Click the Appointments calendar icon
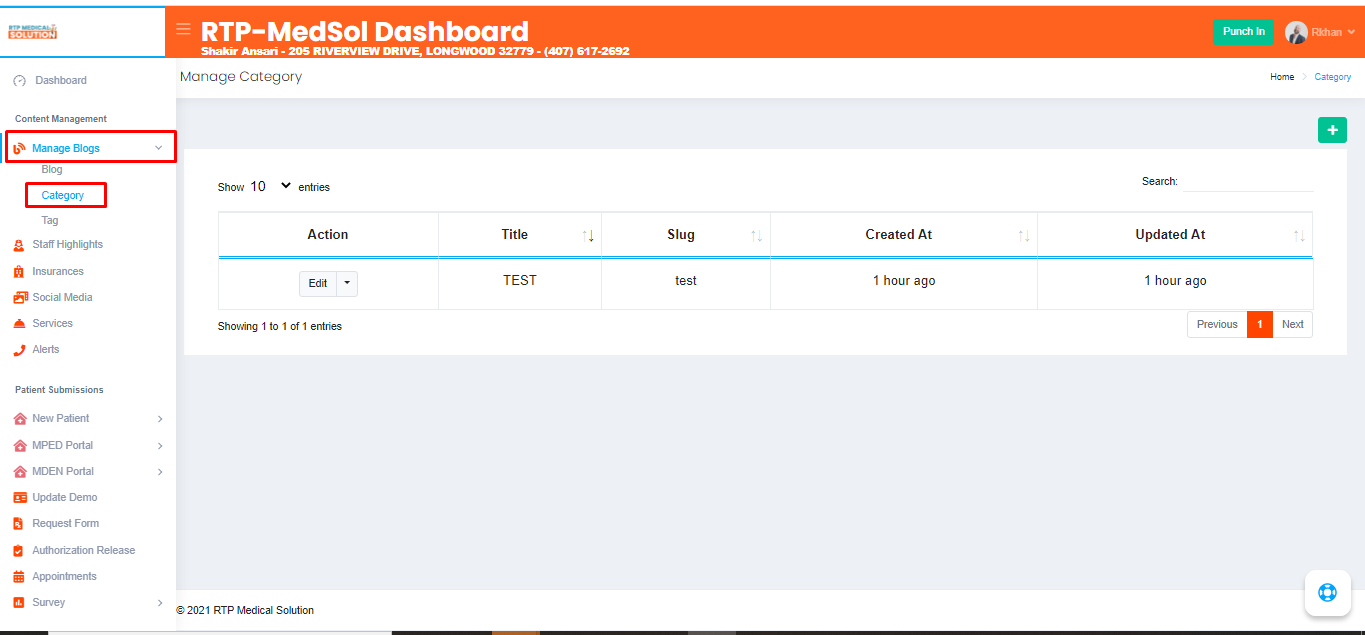The image size is (1365, 635). (19, 577)
